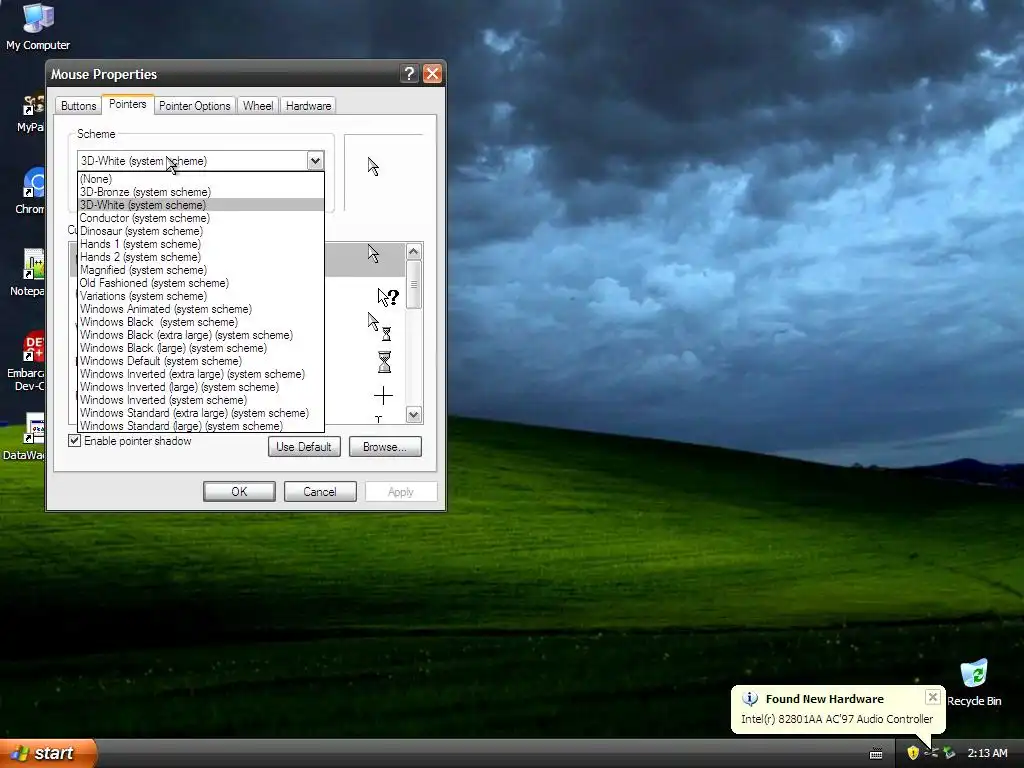Choose Windows Inverted (extra large) scheme
The image size is (1024, 768).
coord(200,374)
